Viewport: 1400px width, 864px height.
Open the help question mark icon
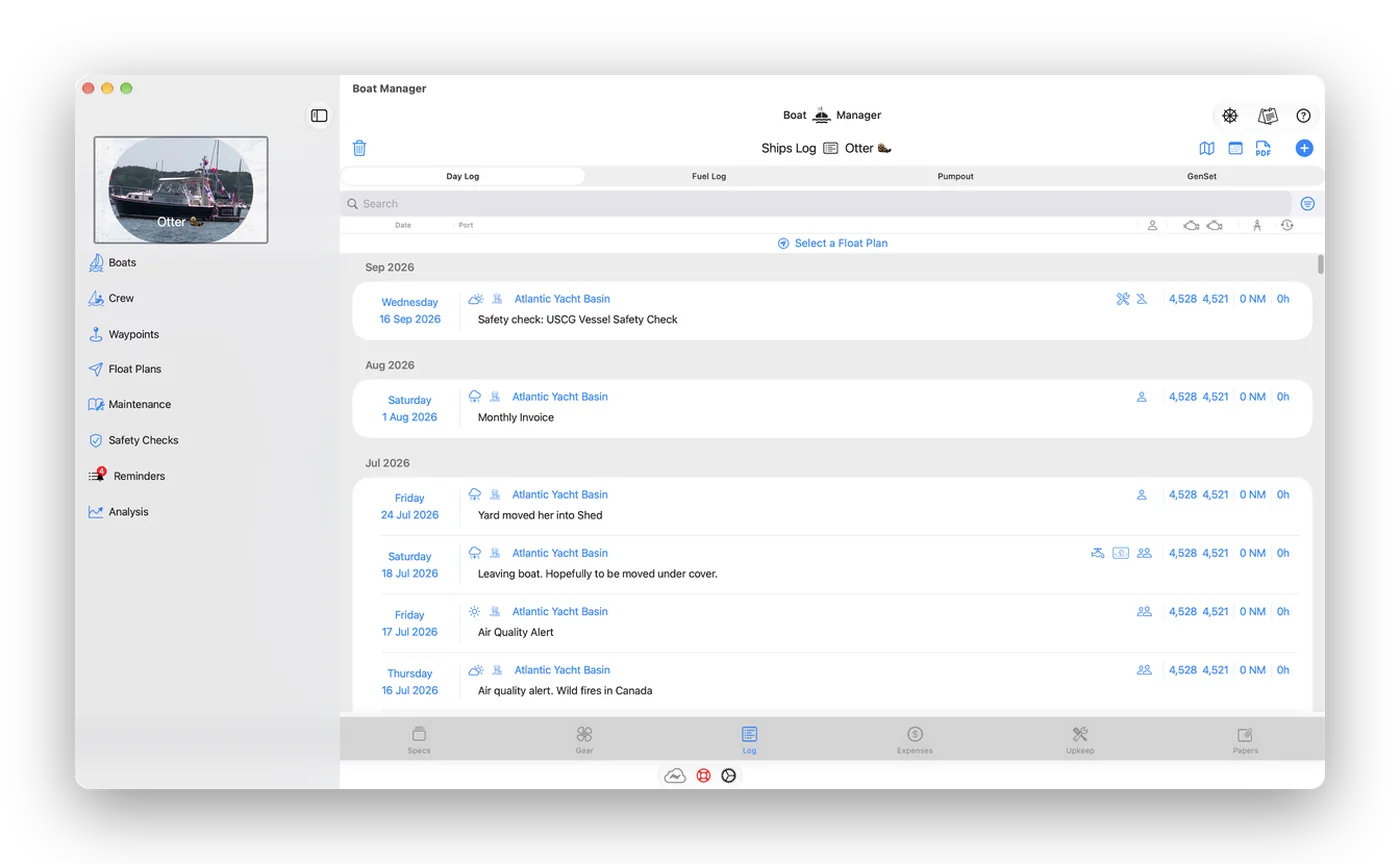pos(1303,116)
